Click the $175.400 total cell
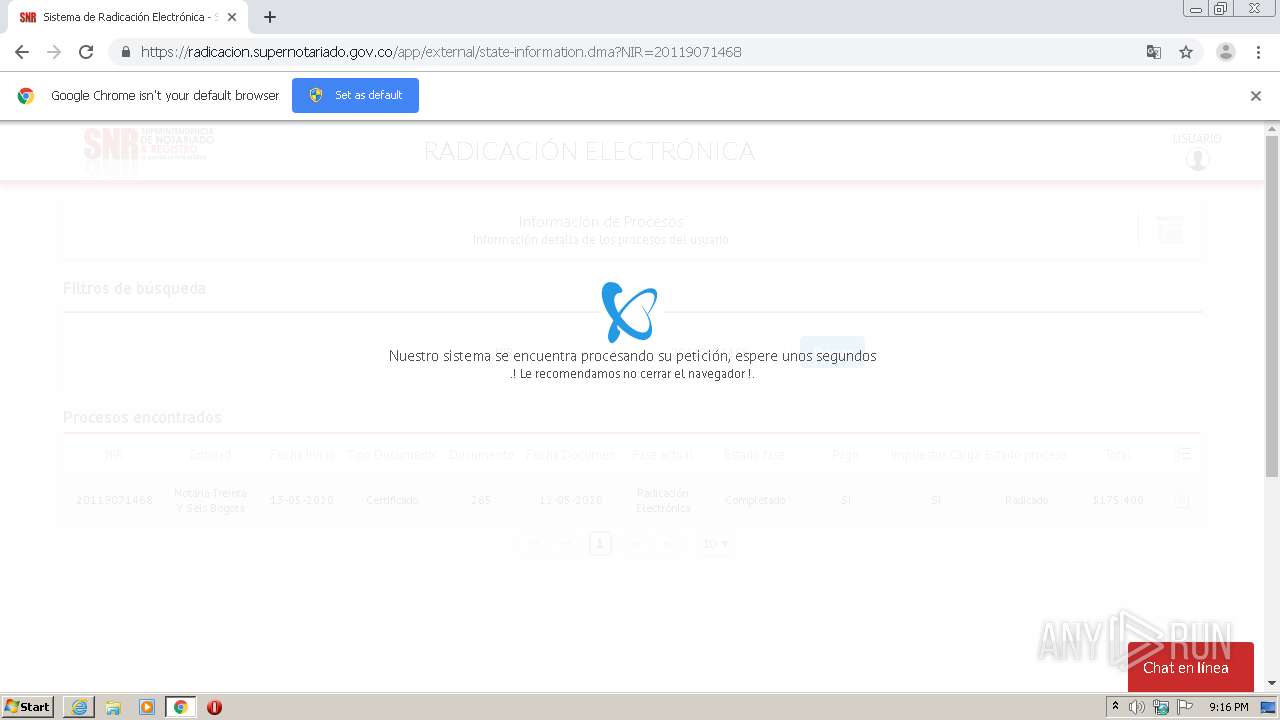 click(x=1118, y=500)
